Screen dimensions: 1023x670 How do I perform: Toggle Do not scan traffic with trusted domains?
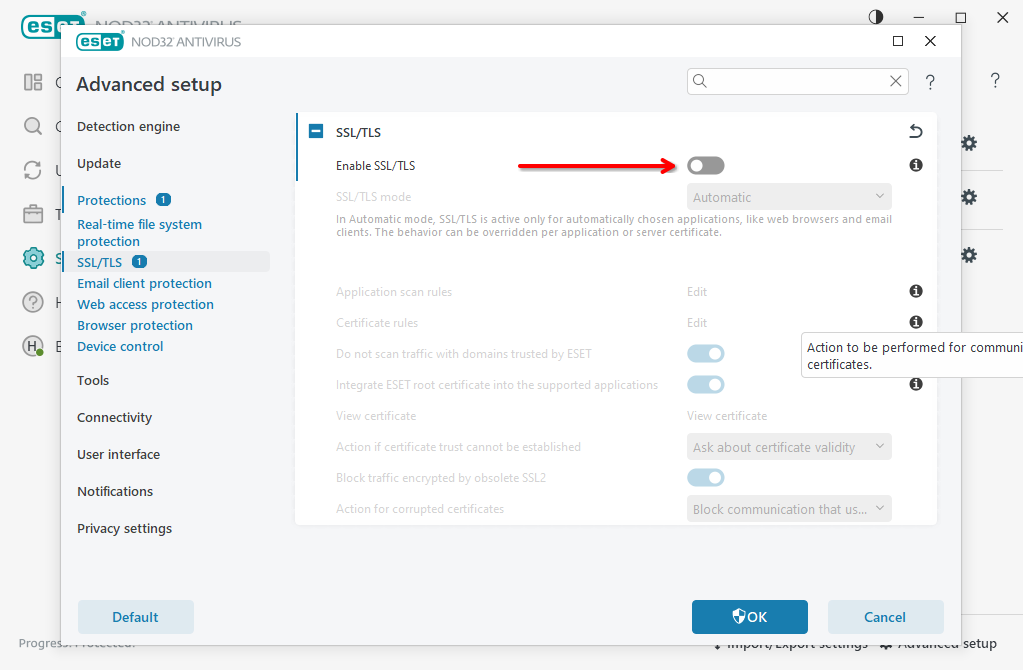[x=705, y=354]
